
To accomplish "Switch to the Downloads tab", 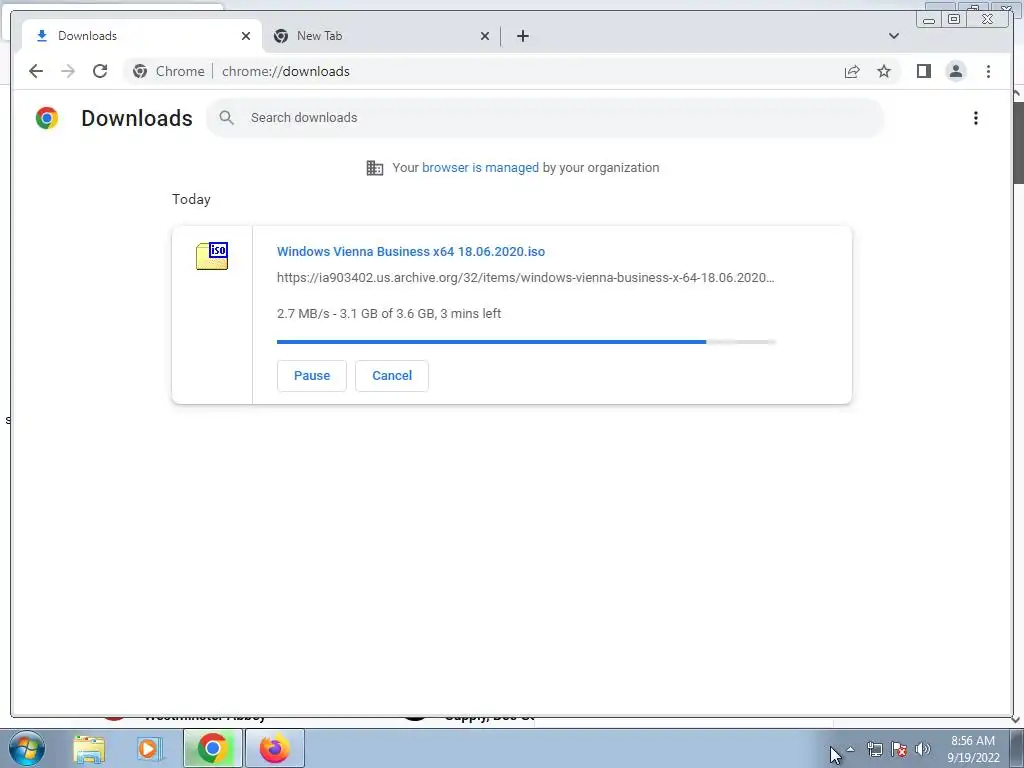I will tap(141, 36).
